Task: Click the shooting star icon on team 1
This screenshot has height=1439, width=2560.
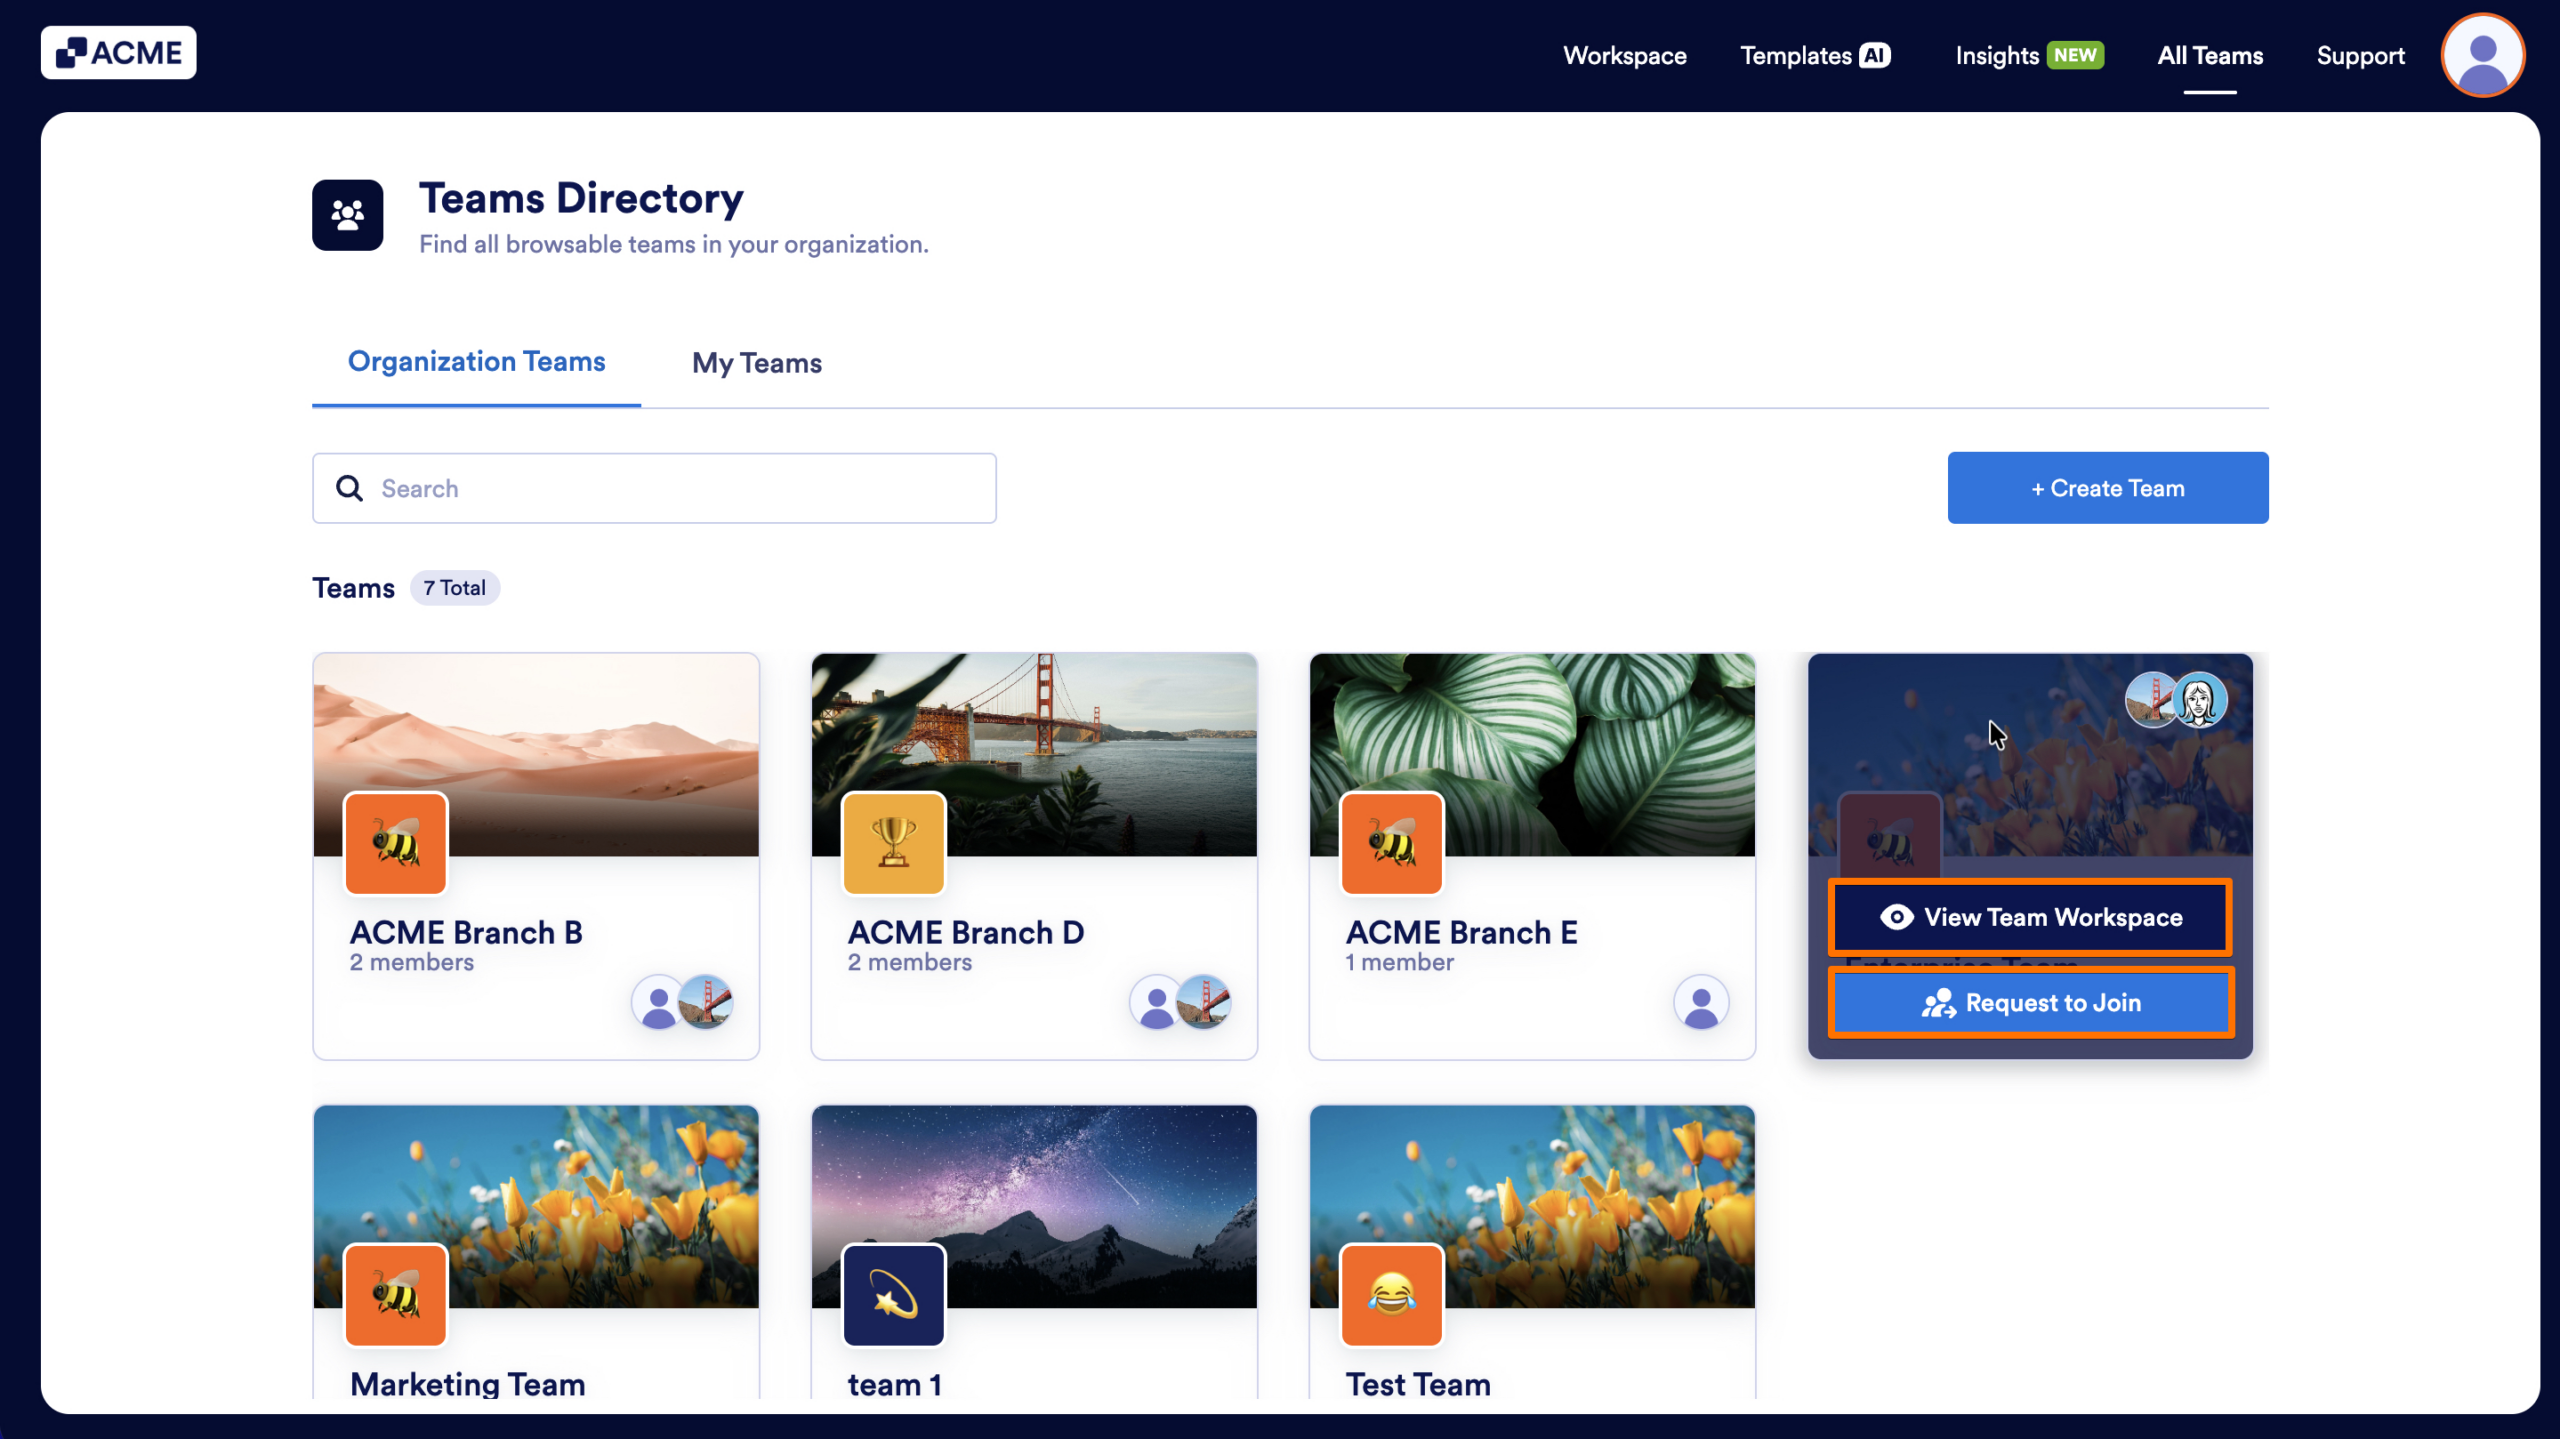Action: [x=893, y=1296]
